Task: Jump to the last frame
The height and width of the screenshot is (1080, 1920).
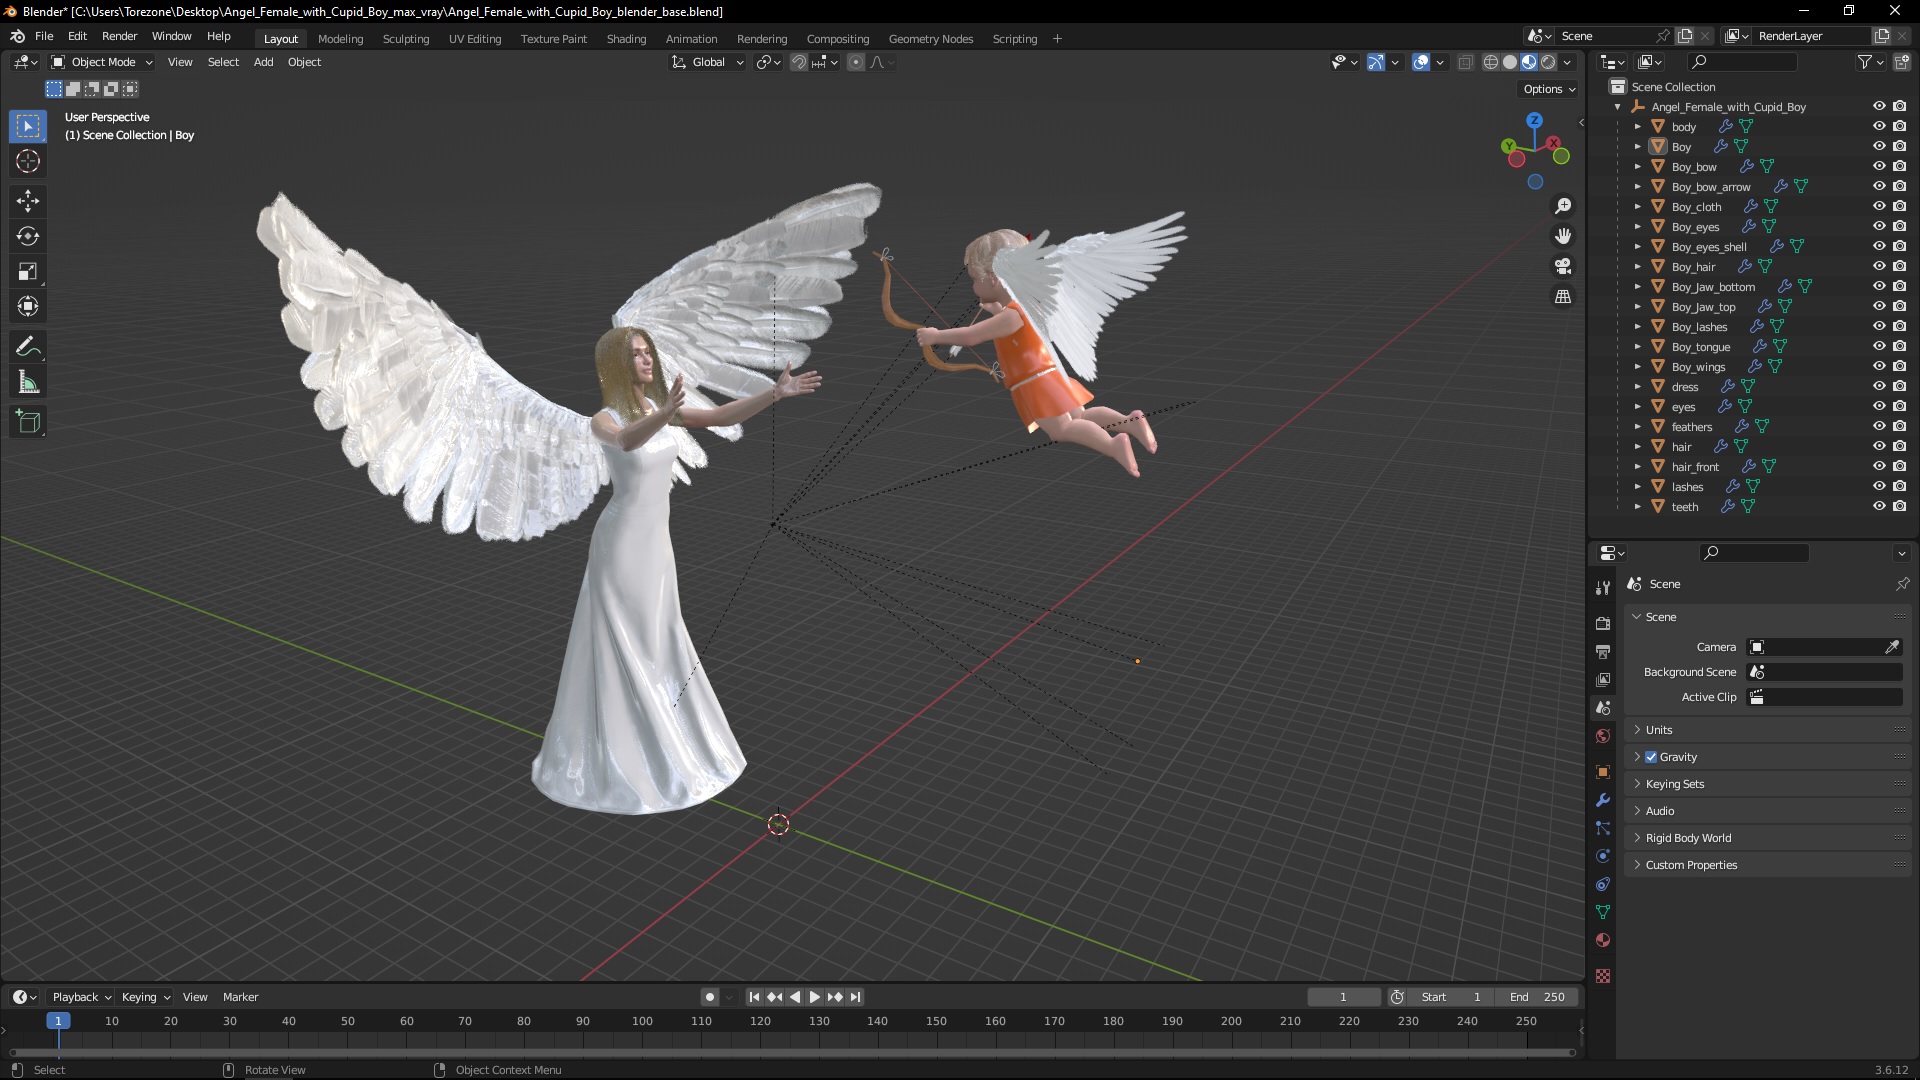Action: 855,997
